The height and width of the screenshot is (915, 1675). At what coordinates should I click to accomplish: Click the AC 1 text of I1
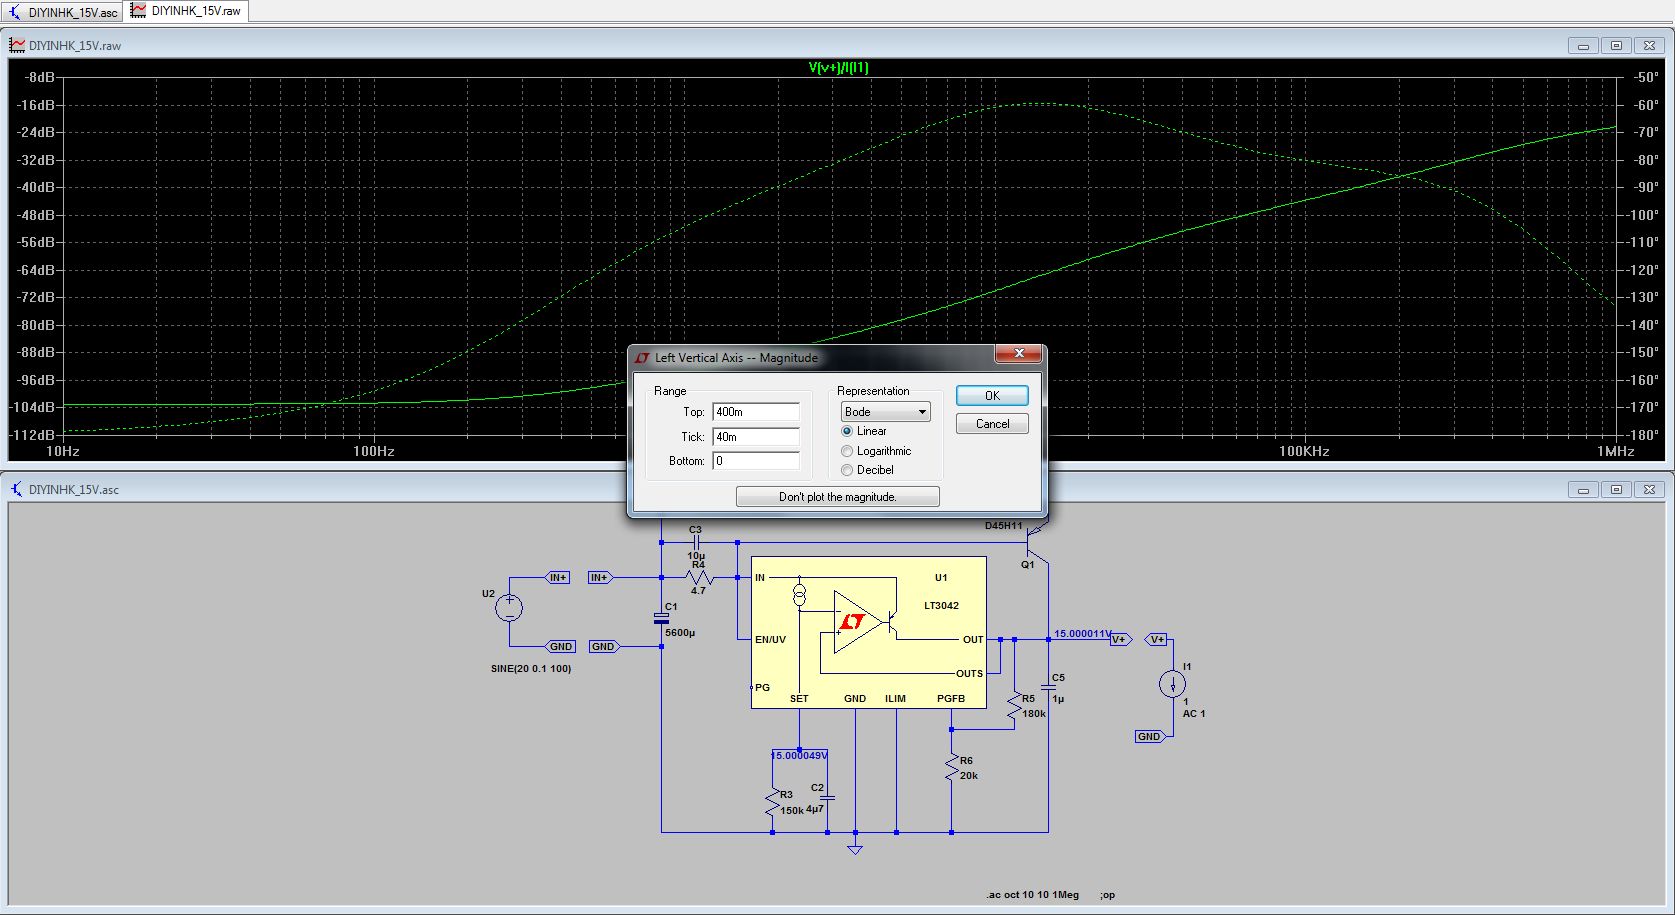pos(1194,714)
